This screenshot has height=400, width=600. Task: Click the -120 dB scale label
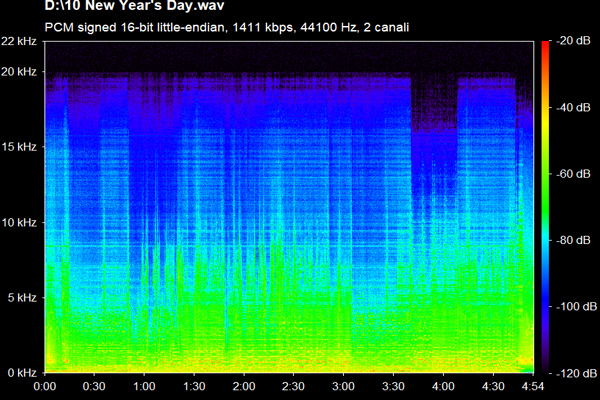(x=577, y=373)
